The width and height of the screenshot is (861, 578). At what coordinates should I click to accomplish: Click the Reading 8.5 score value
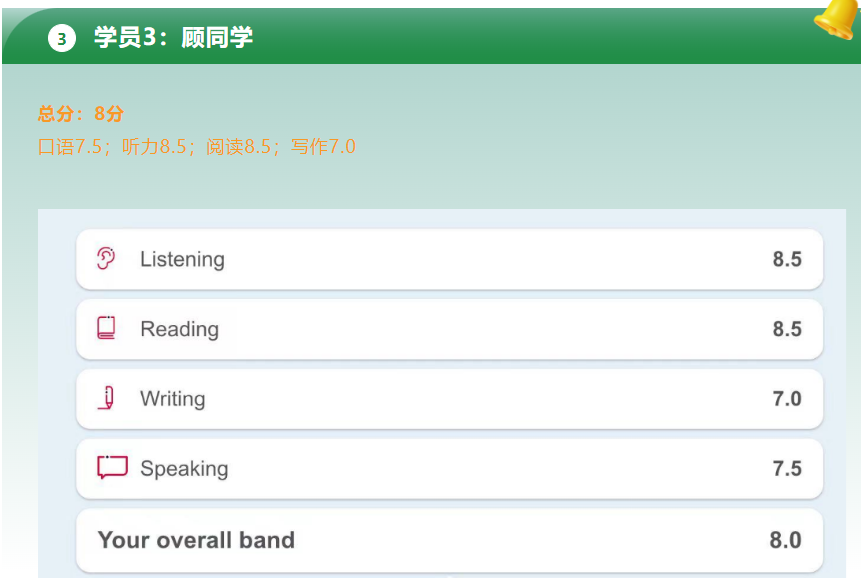[x=787, y=329]
